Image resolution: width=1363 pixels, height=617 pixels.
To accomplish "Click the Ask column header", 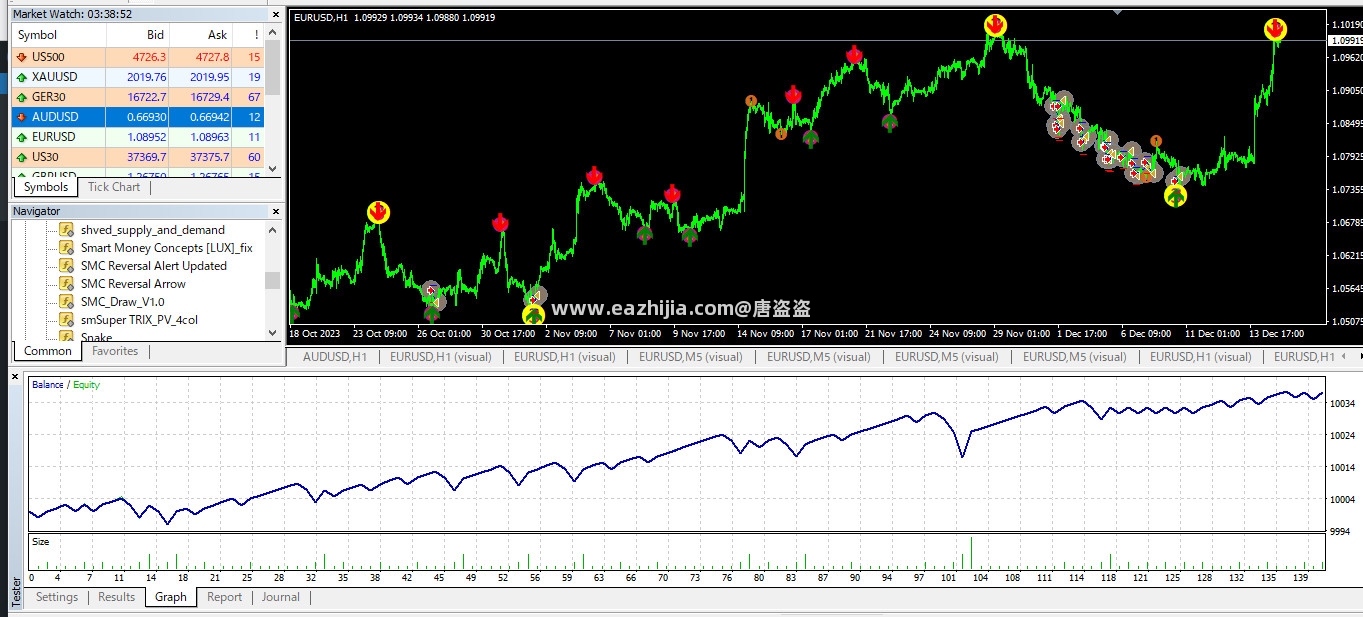I will (x=200, y=35).
